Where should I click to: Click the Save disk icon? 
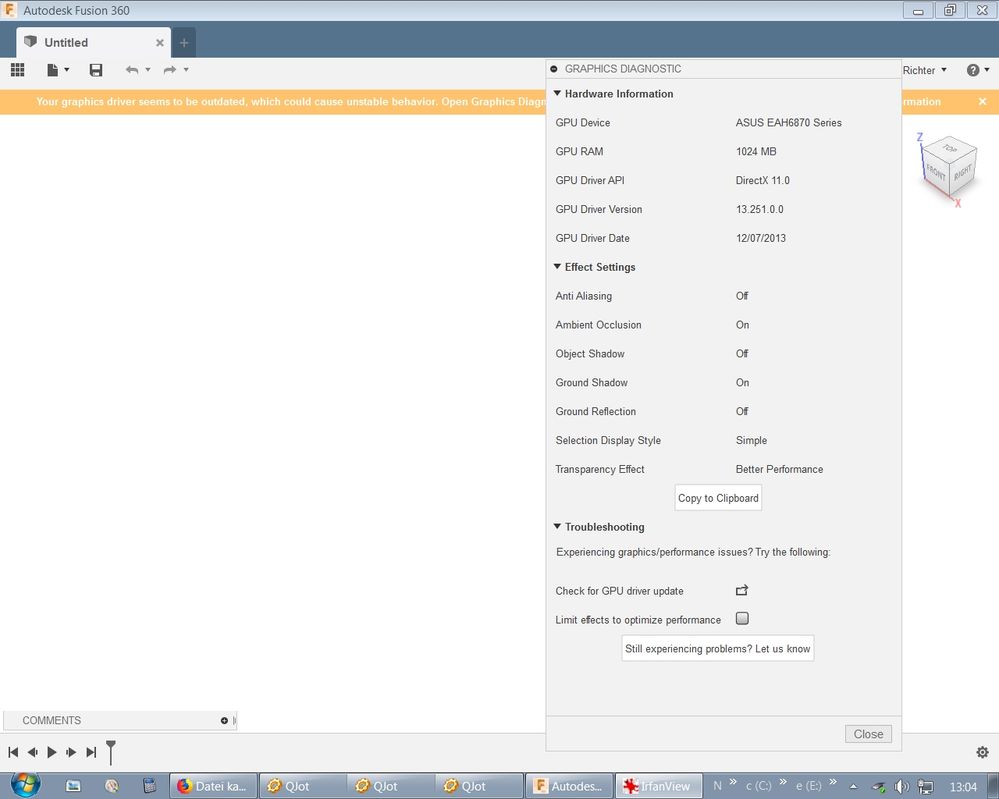pyautogui.click(x=96, y=70)
